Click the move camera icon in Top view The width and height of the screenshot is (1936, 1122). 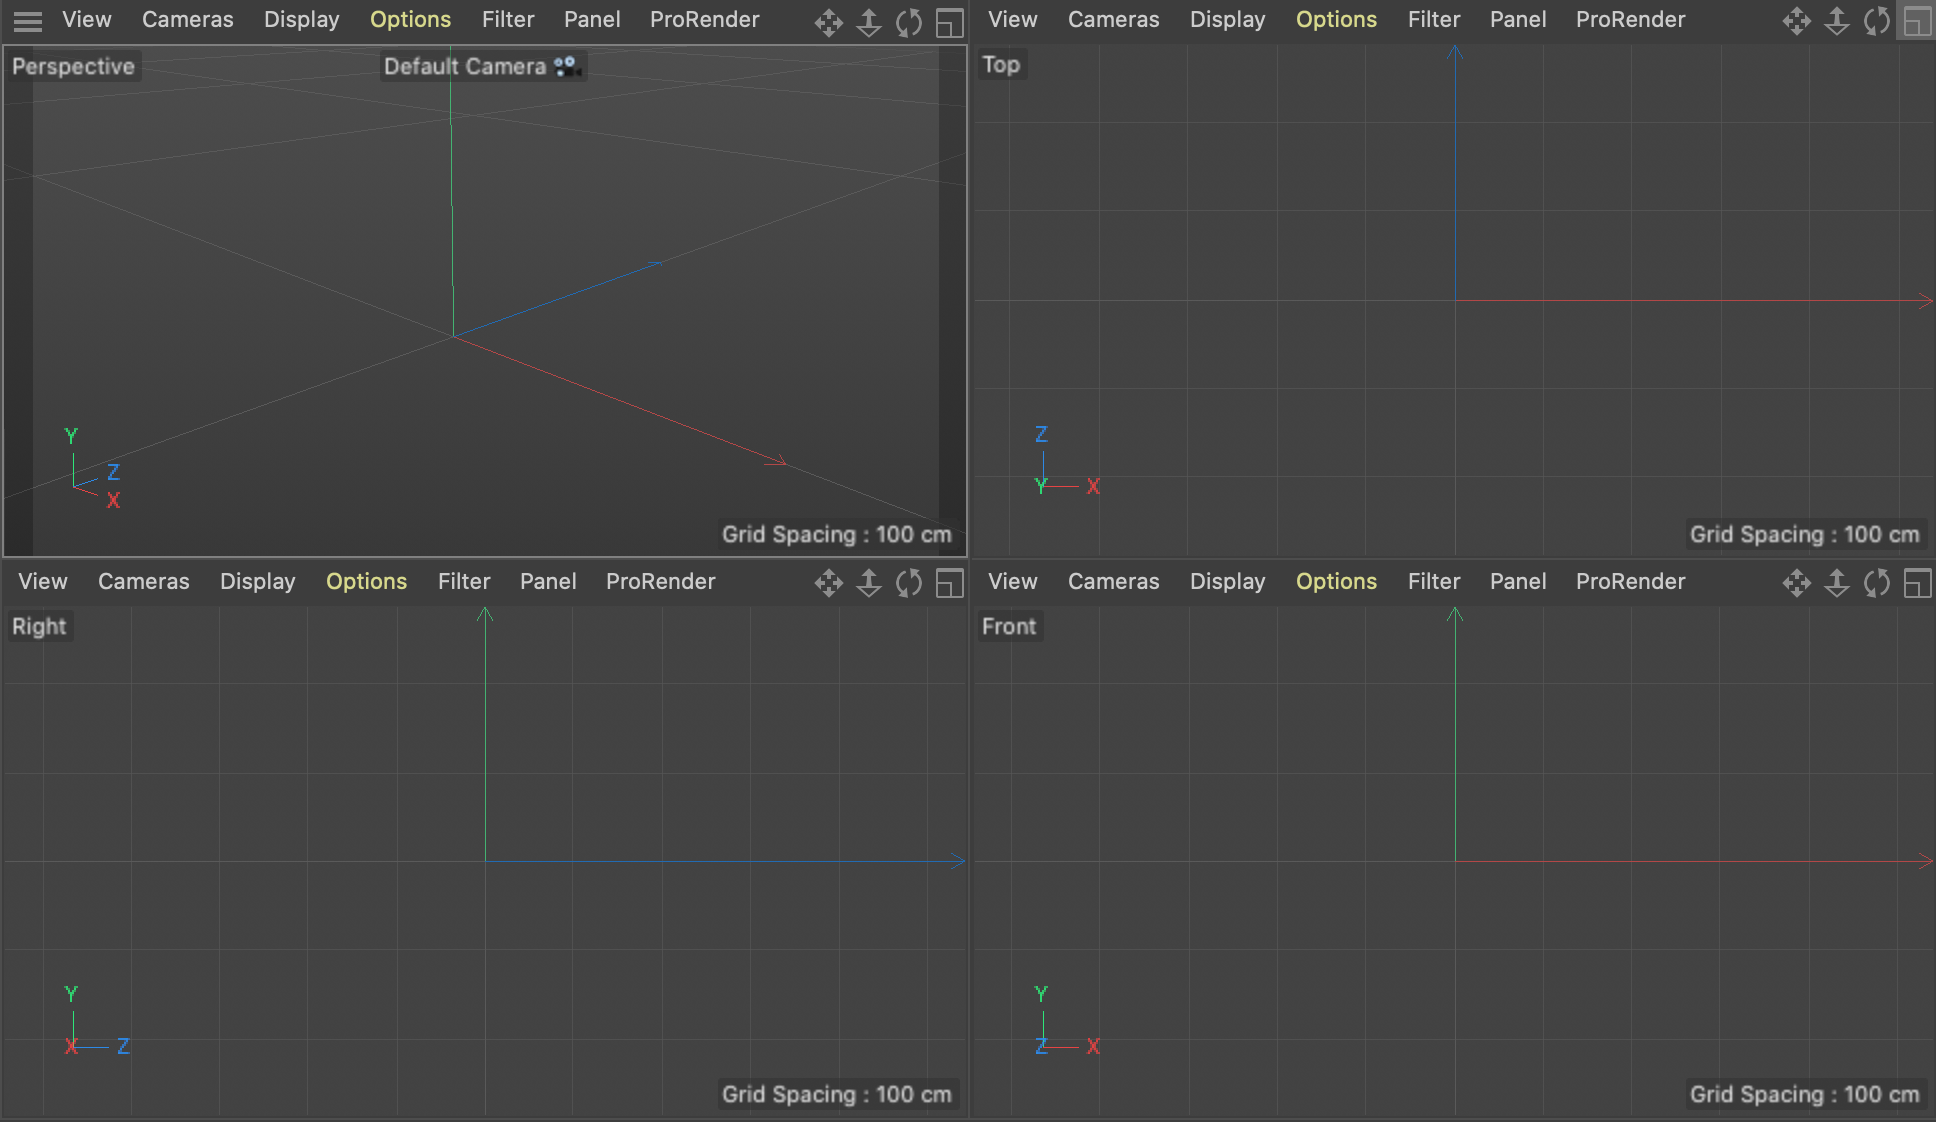point(1796,22)
